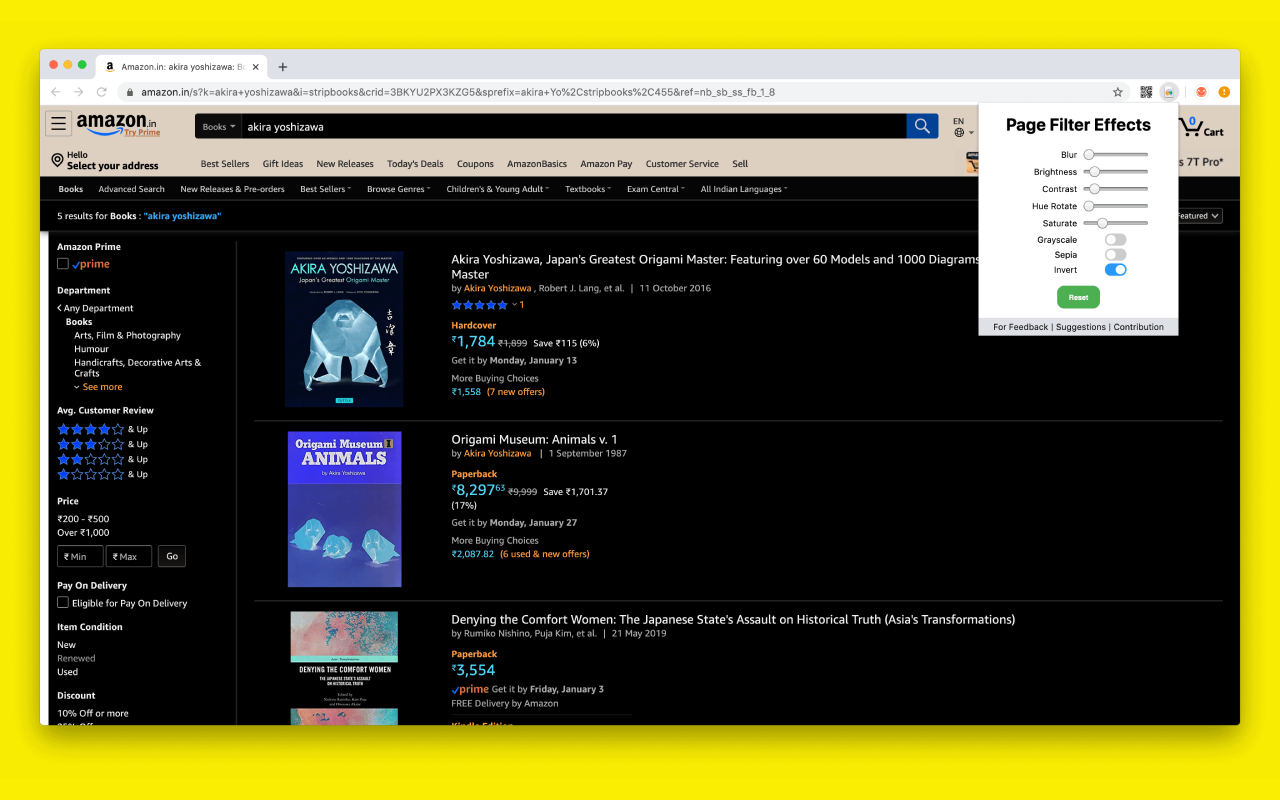Open a new browser tab
Screen dimensions: 1280x800
[283, 67]
